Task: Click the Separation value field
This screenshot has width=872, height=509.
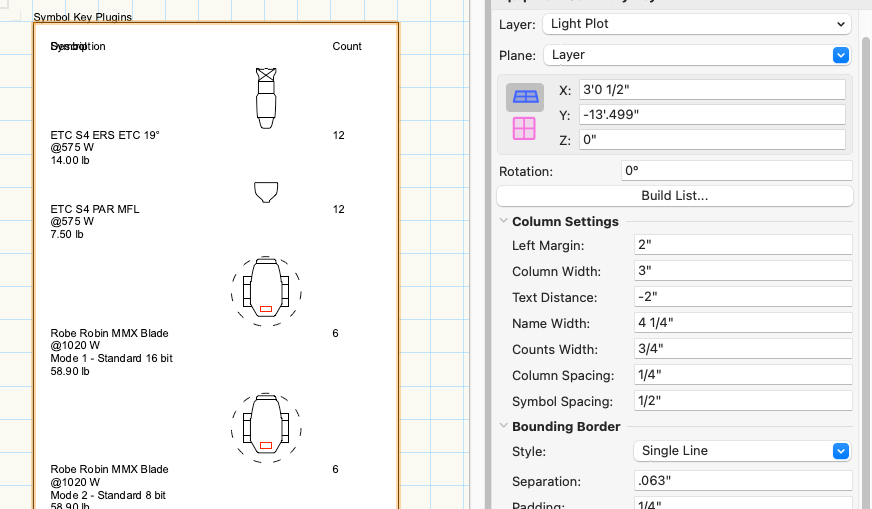Action: point(742,481)
